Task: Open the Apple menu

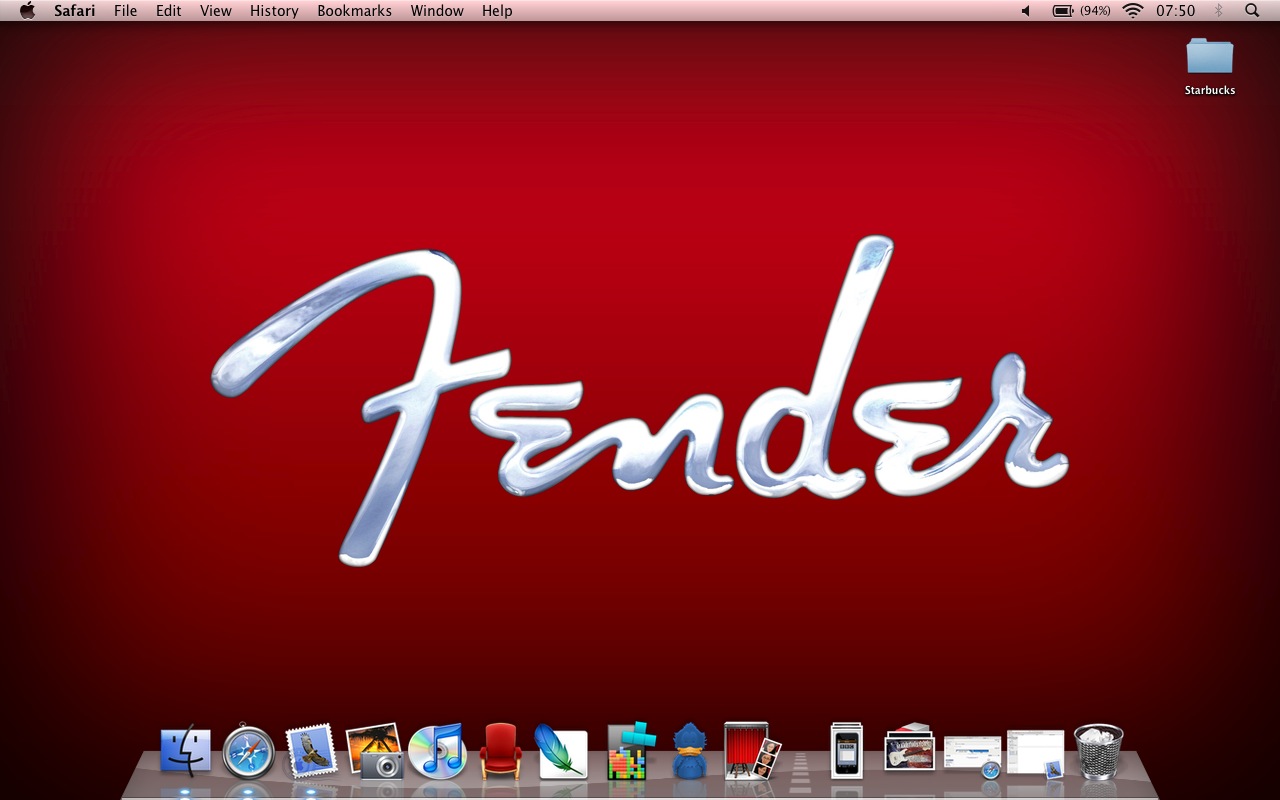Action: pos(27,10)
